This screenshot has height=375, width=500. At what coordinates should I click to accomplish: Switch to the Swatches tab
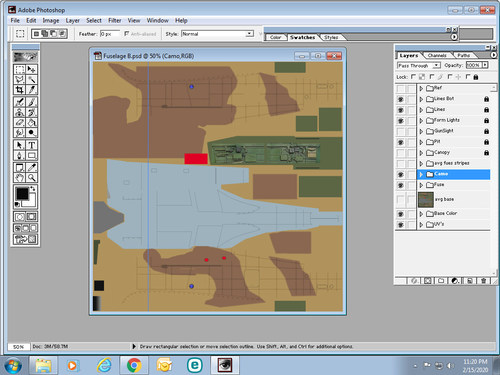pos(302,37)
